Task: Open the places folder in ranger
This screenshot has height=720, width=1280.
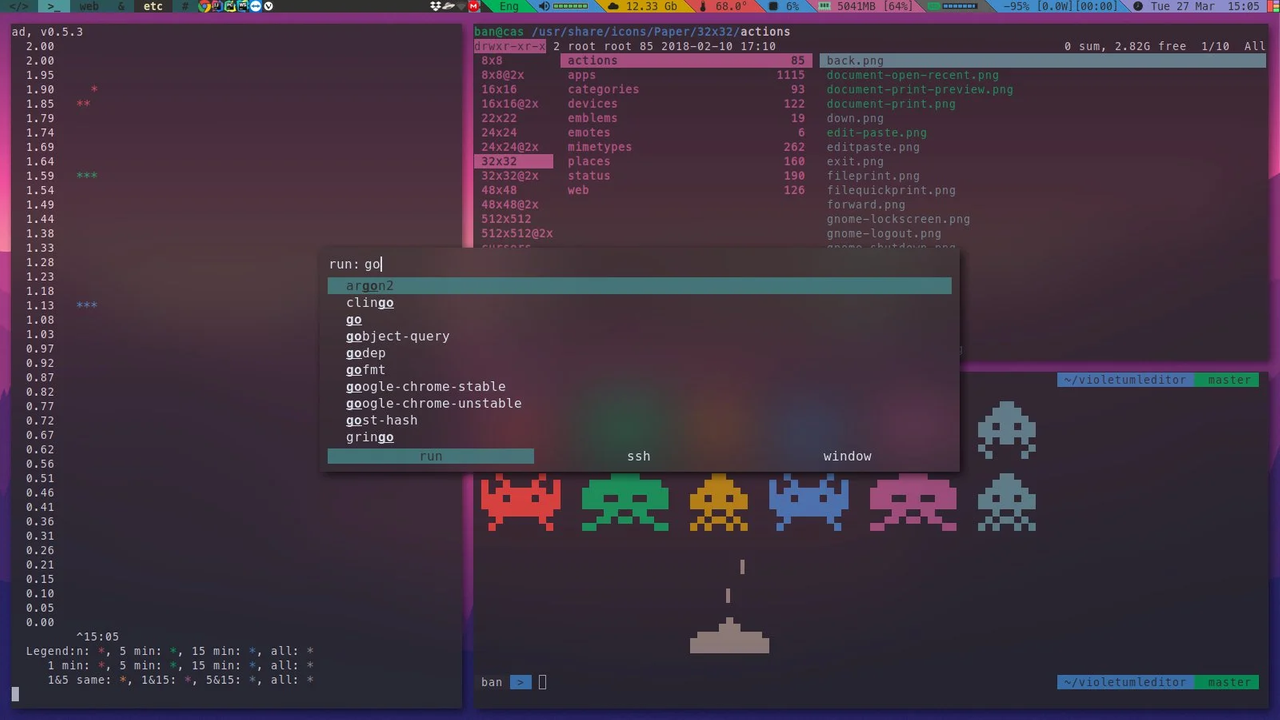Action: point(685,161)
